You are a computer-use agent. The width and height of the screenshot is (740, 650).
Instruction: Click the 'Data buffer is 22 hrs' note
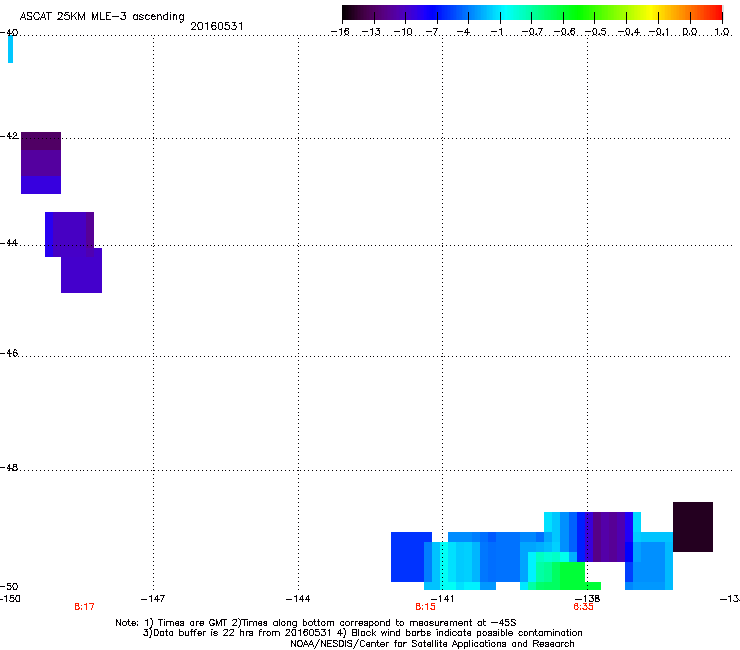[362, 633]
